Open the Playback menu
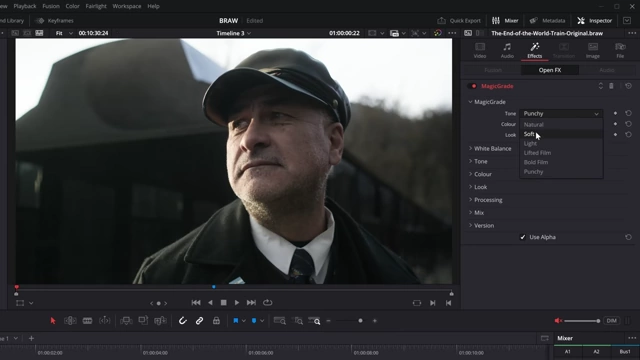The width and height of the screenshot is (640, 360). (24, 6)
